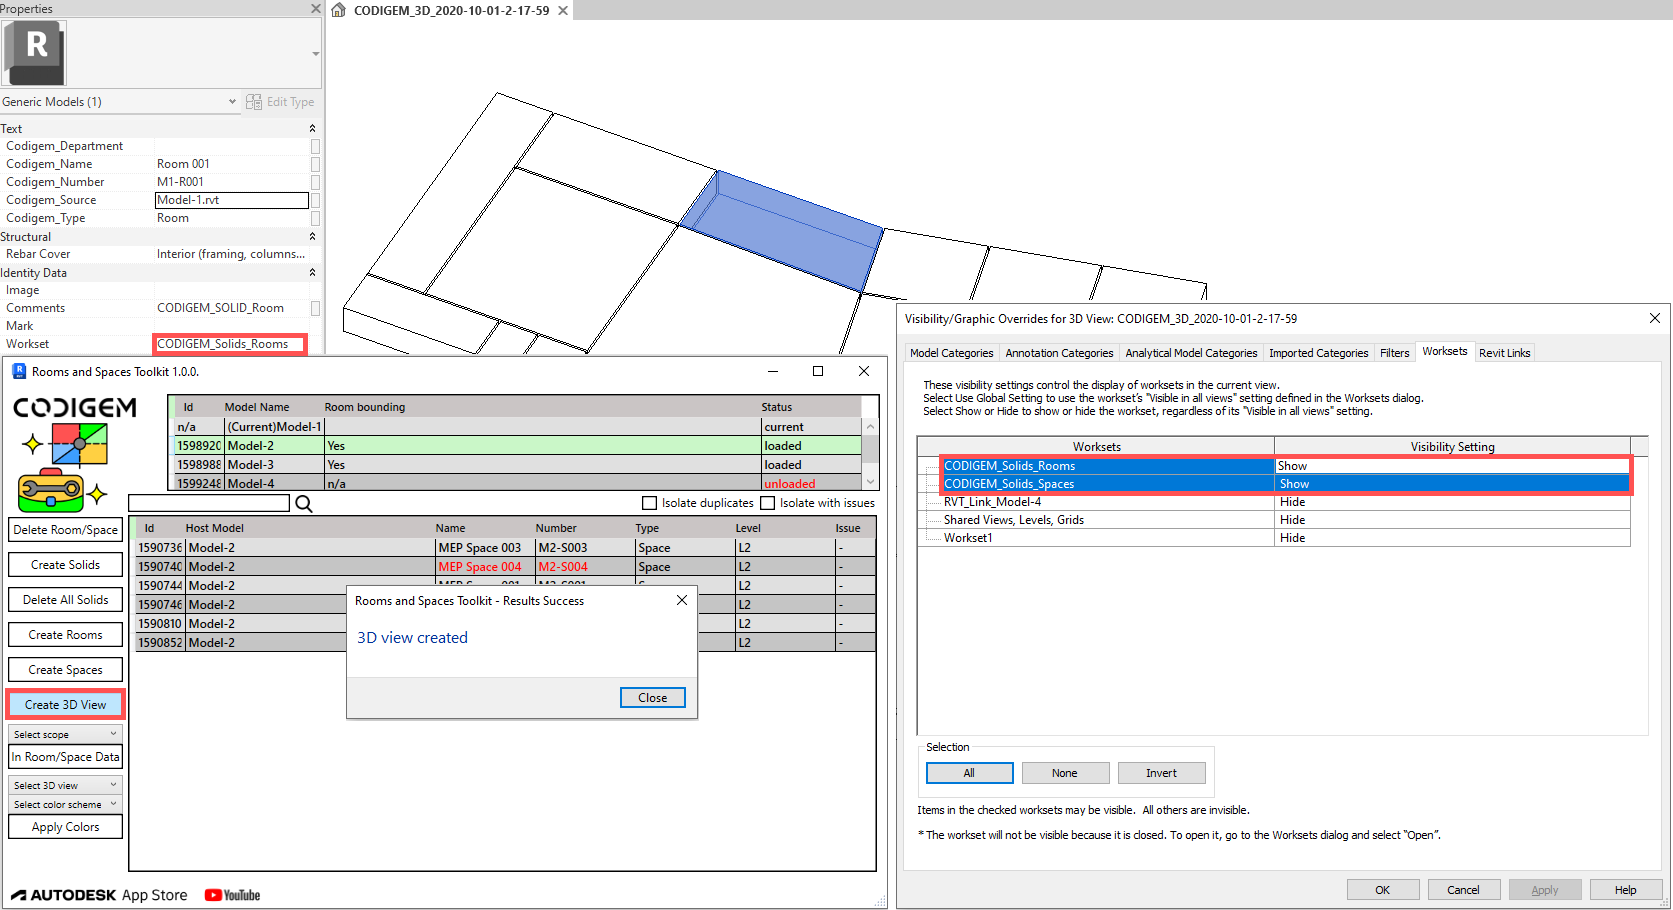Open the YouTube link icon
This screenshot has width=1673, height=910.
(x=232, y=895)
